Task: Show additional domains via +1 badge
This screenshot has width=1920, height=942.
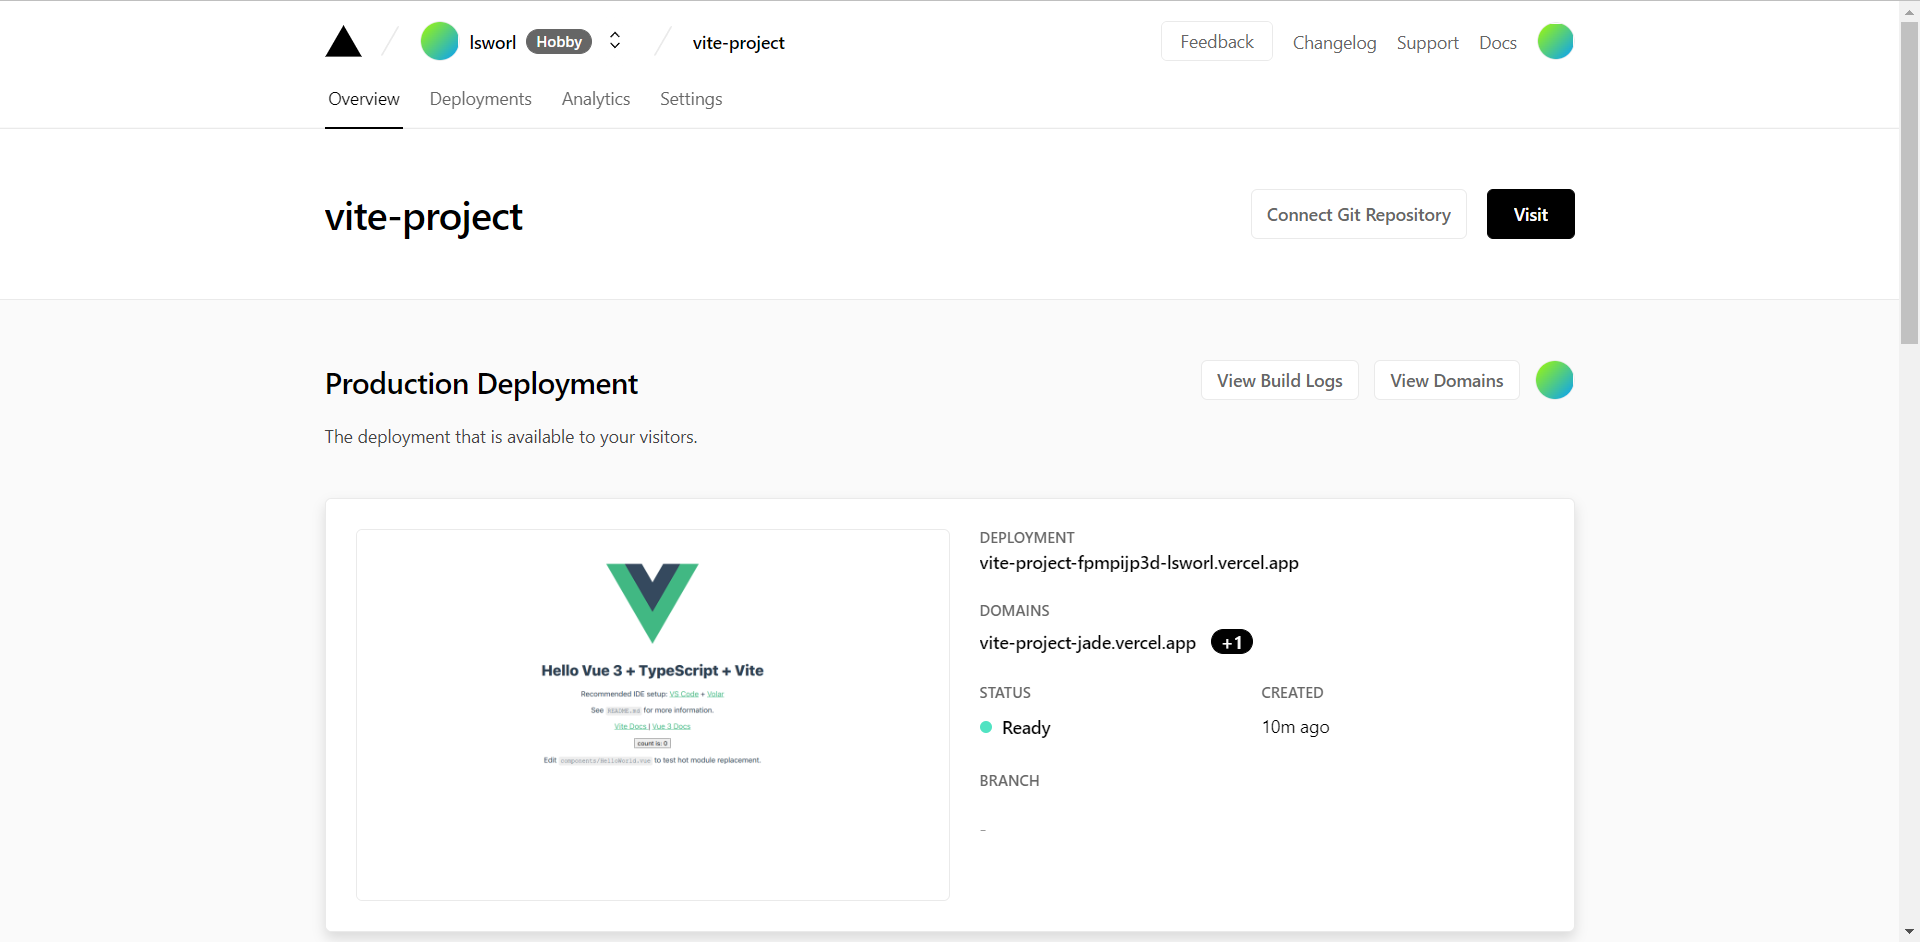Action: click(1232, 643)
